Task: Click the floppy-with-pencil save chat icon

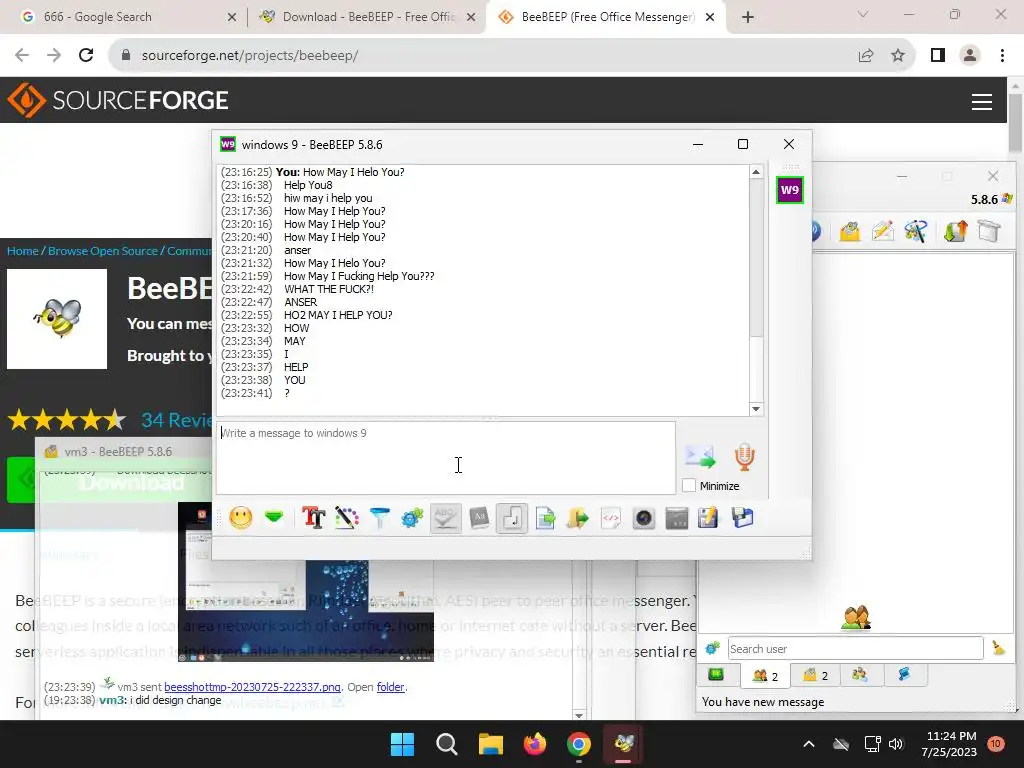Action: click(x=709, y=518)
